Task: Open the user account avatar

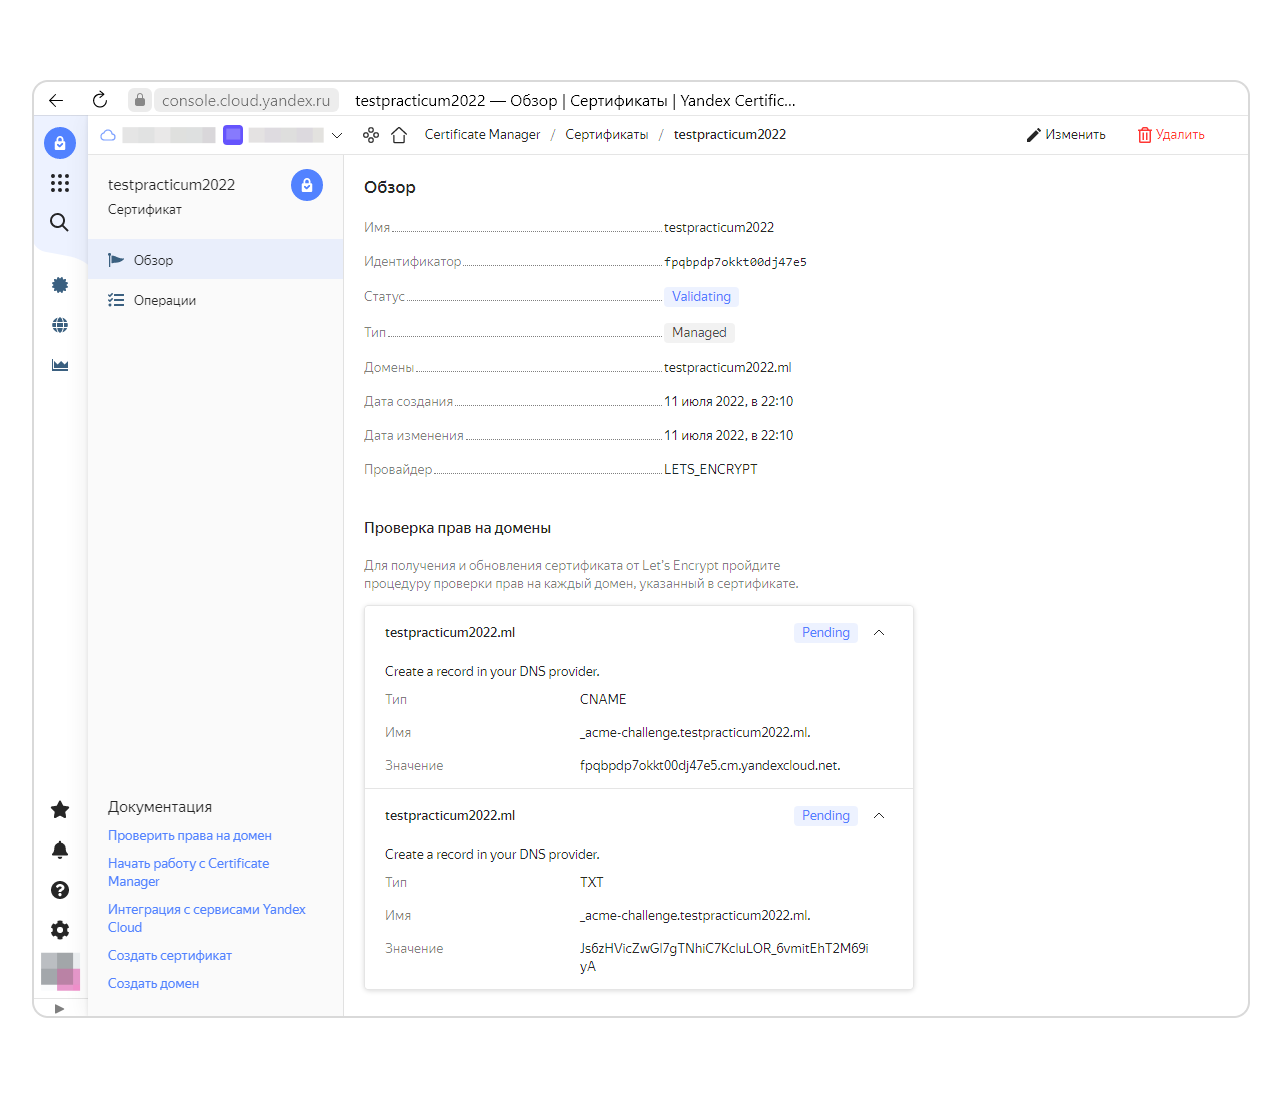Action: 60,971
